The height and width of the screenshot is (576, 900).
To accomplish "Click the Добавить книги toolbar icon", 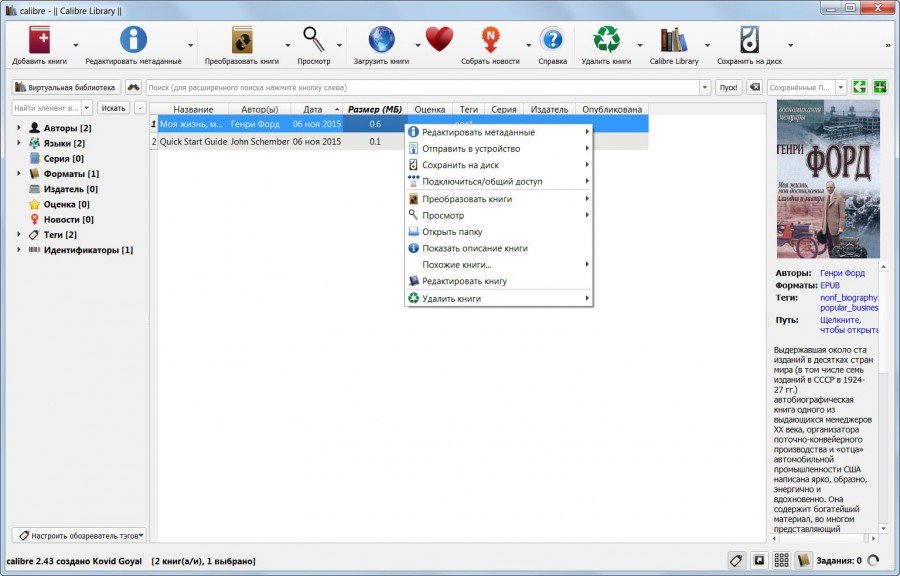I will pyautogui.click(x=40, y=41).
